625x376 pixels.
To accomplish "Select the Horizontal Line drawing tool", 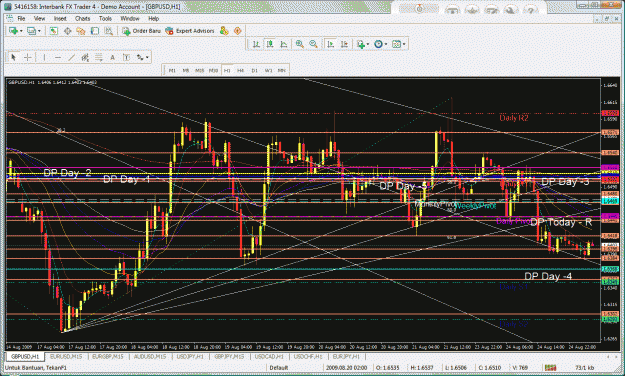I will 58,57.
